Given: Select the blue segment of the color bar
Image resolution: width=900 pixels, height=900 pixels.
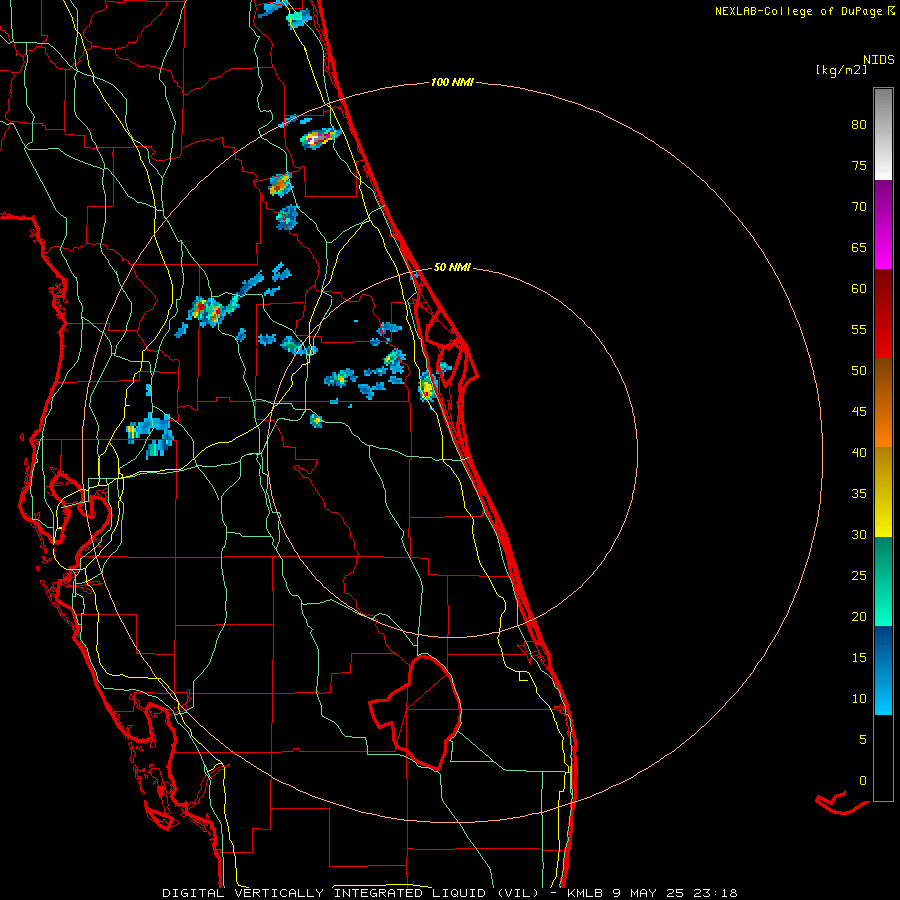Looking at the screenshot, I should coord(883,670).
